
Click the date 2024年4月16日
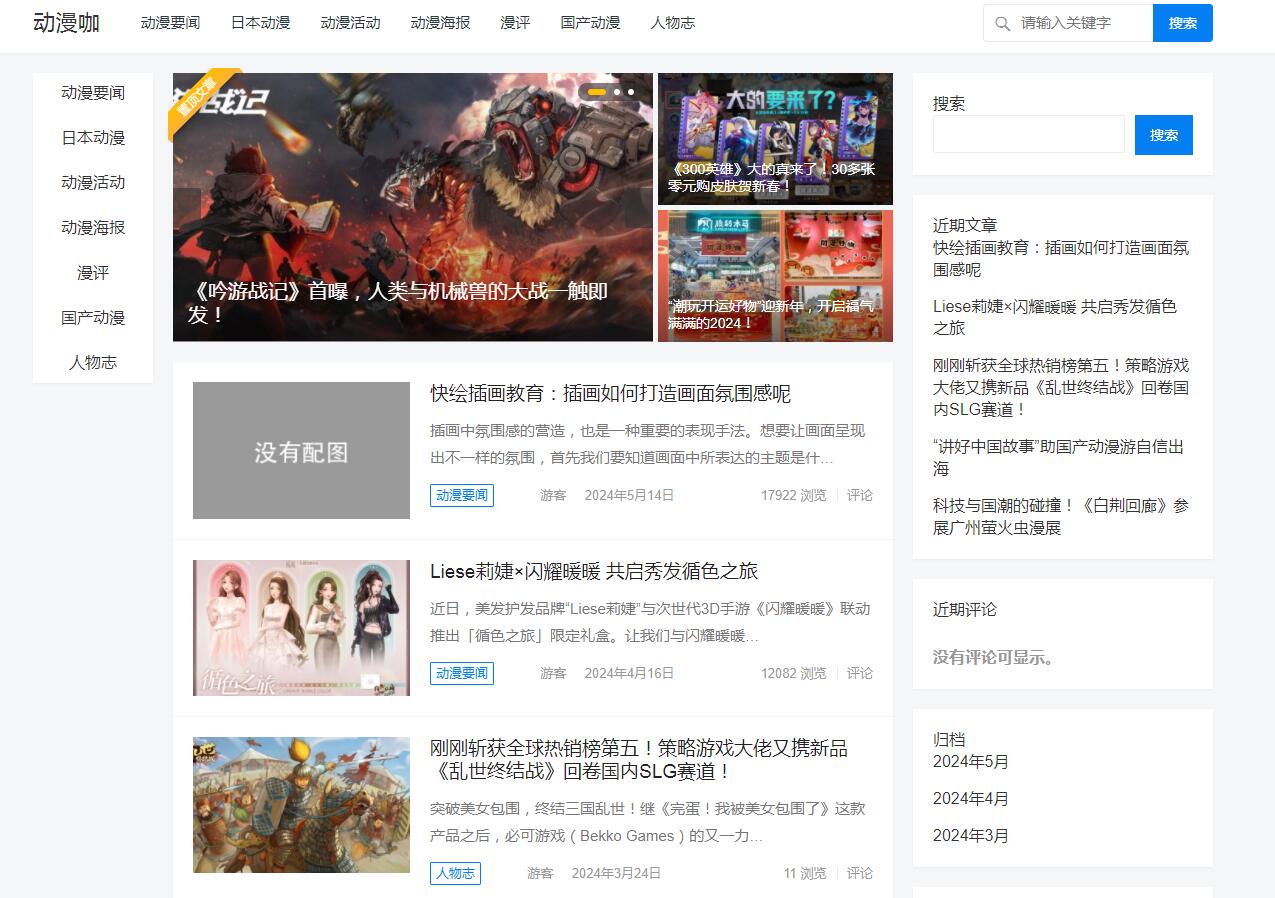(x=629, y=673)
